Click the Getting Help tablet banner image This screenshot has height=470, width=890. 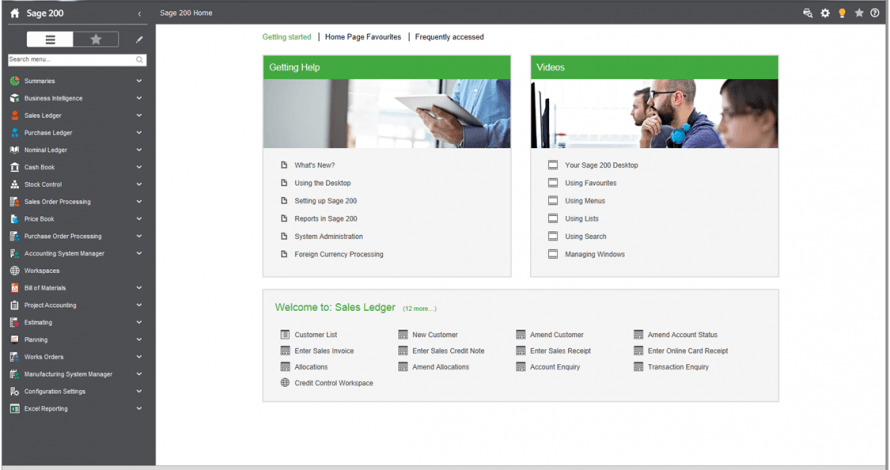(387, 114)
